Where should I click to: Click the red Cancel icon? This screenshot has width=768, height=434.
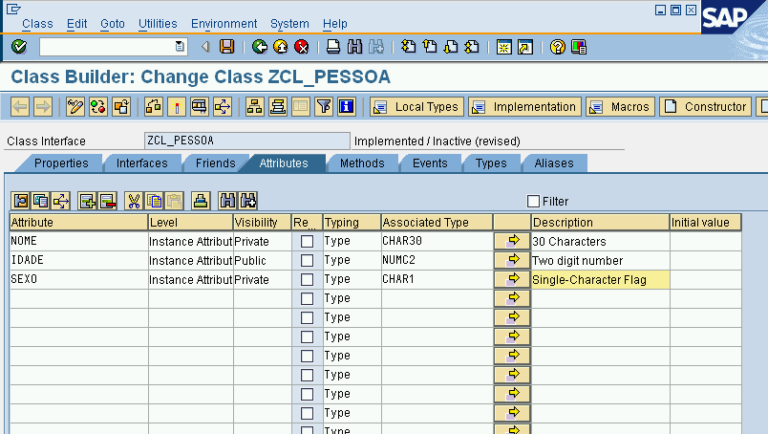click(x=301, y=47)
